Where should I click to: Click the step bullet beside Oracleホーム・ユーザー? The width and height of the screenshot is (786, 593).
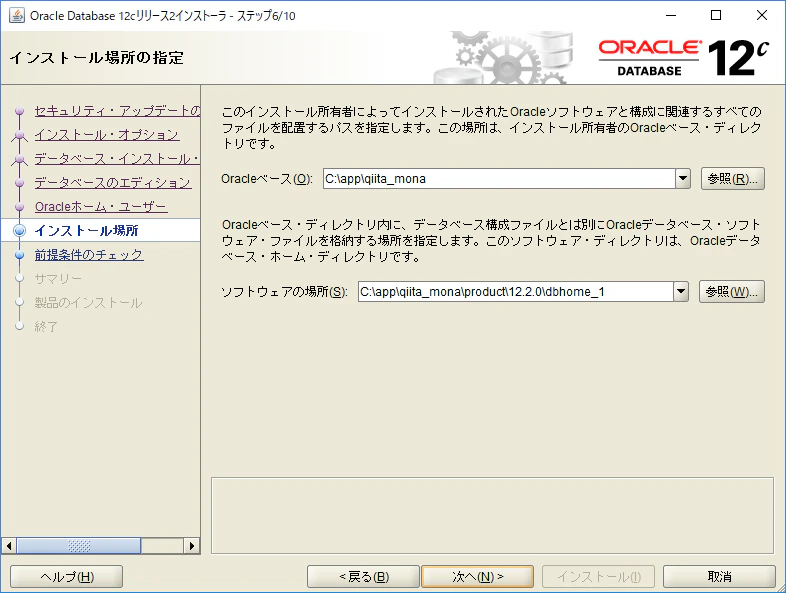[20, 207]
